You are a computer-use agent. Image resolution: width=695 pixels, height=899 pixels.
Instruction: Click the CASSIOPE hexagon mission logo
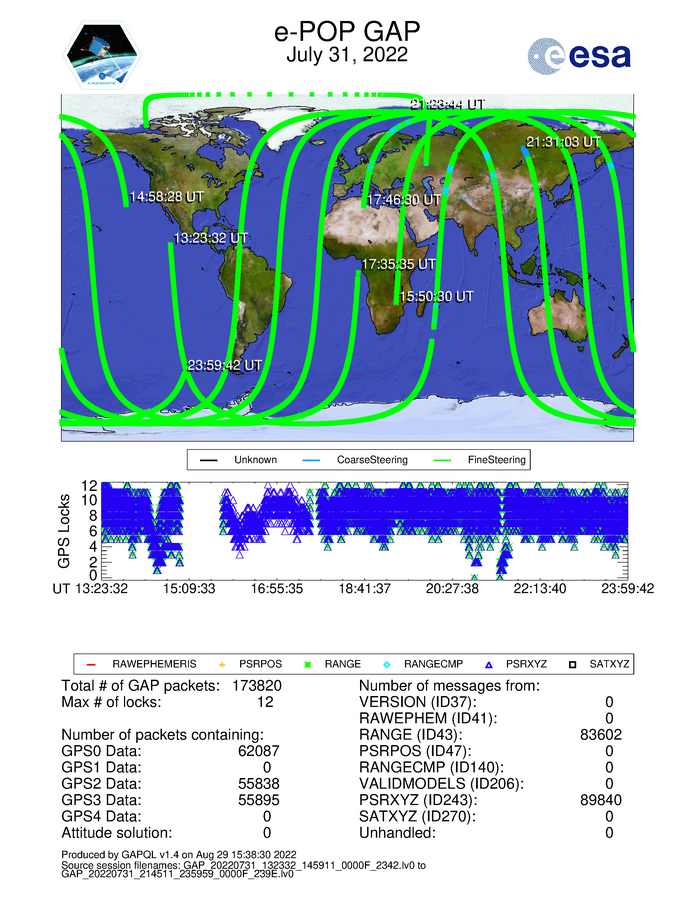point(104,57)
